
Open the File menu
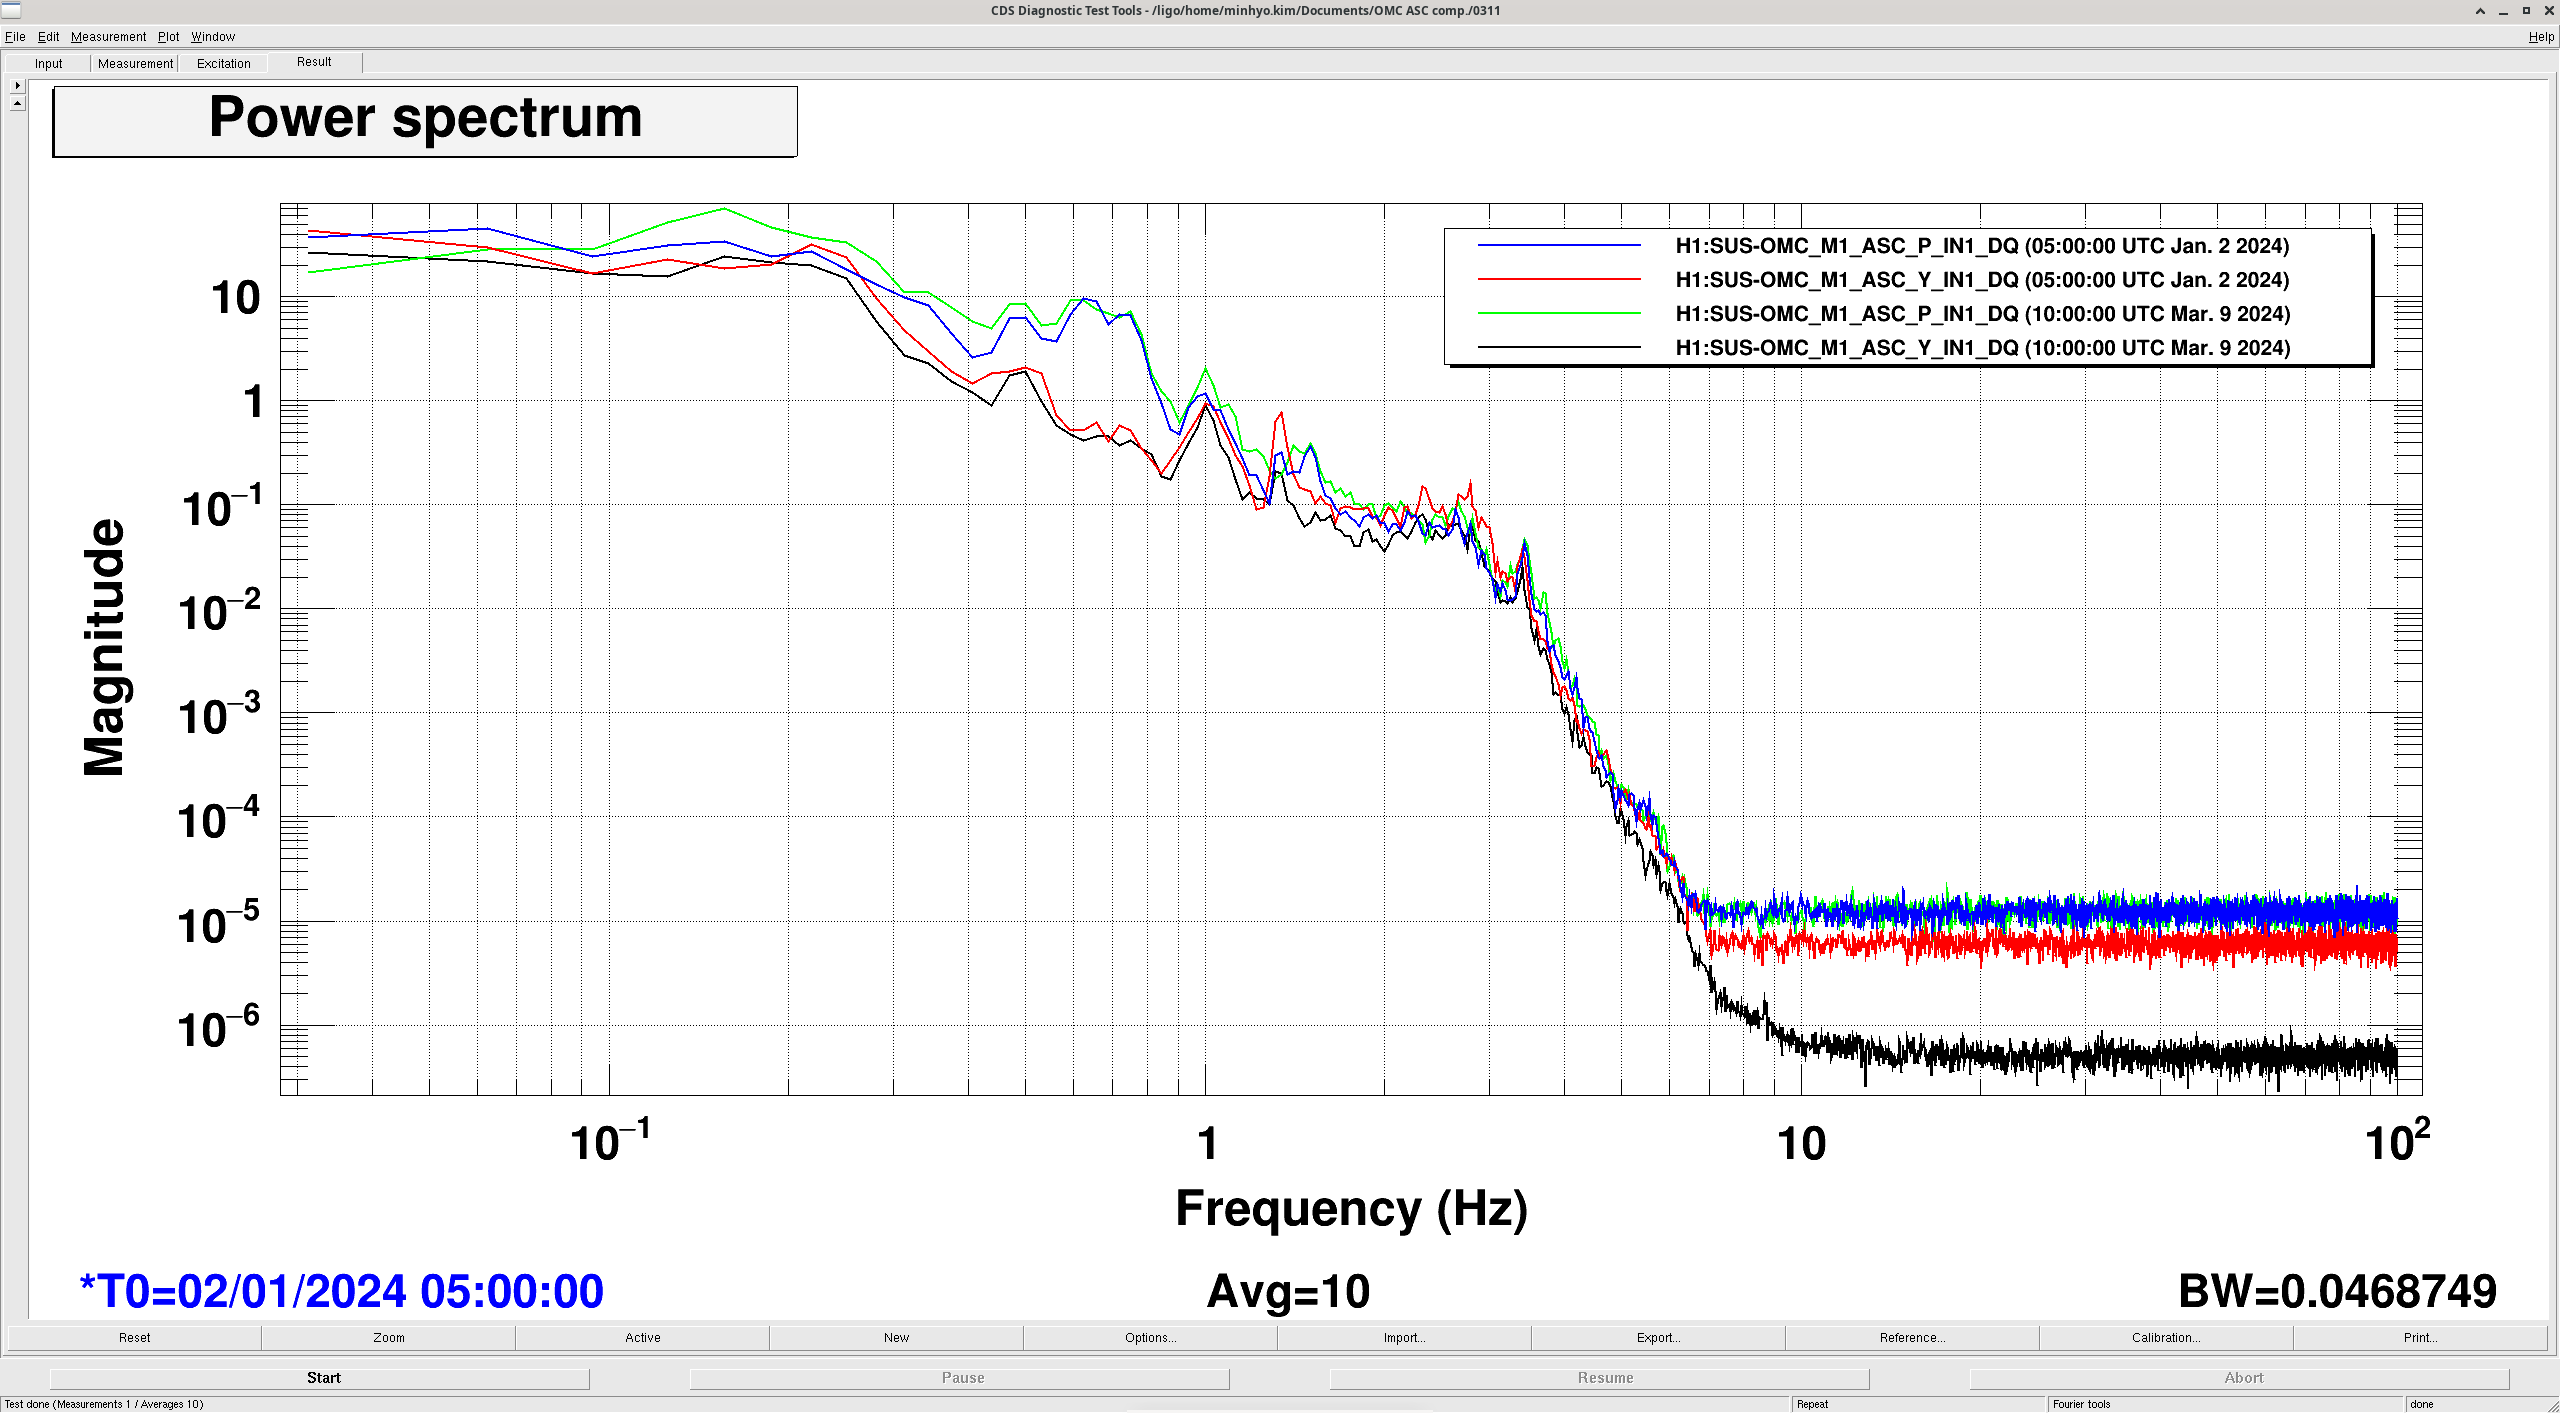point(15,37)
